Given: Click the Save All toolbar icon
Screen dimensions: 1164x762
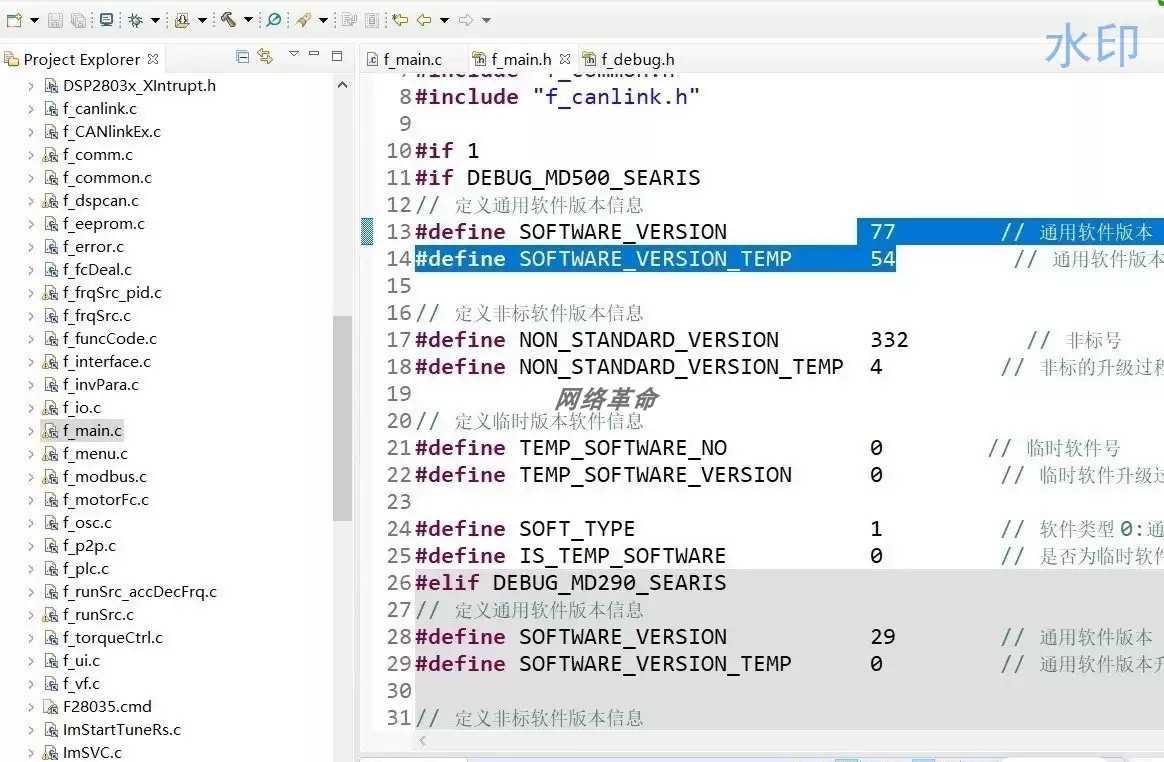Looking at the screenshot, I should pos(78,20).
